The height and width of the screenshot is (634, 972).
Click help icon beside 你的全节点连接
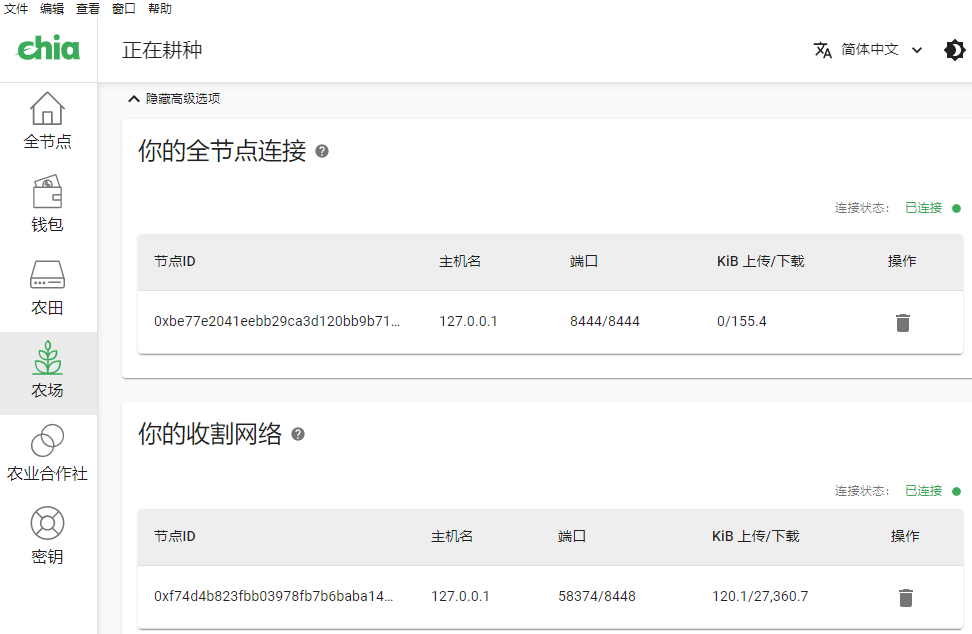[322, 151]
